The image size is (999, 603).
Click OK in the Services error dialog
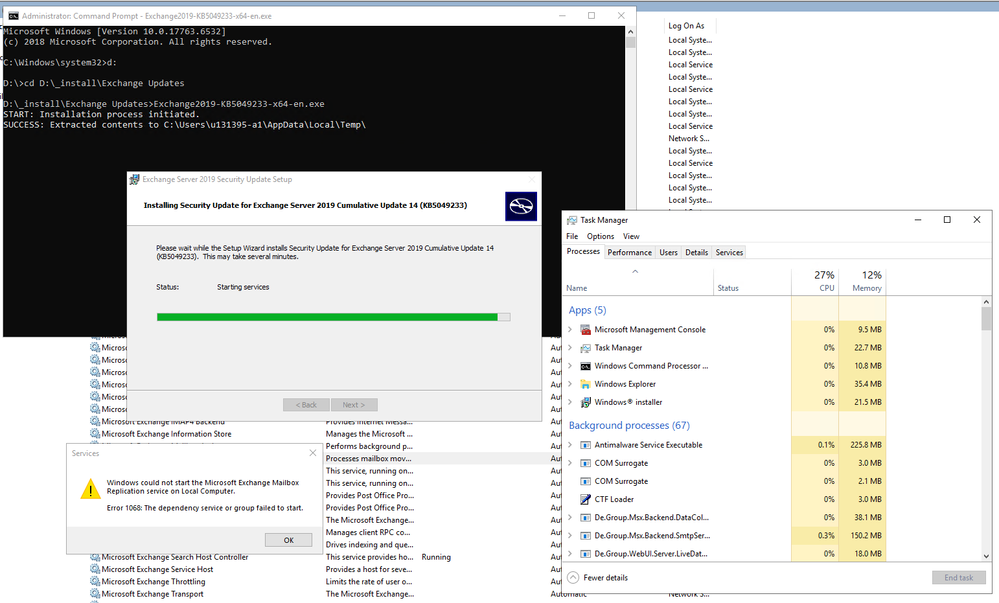[x=289, y=540]
